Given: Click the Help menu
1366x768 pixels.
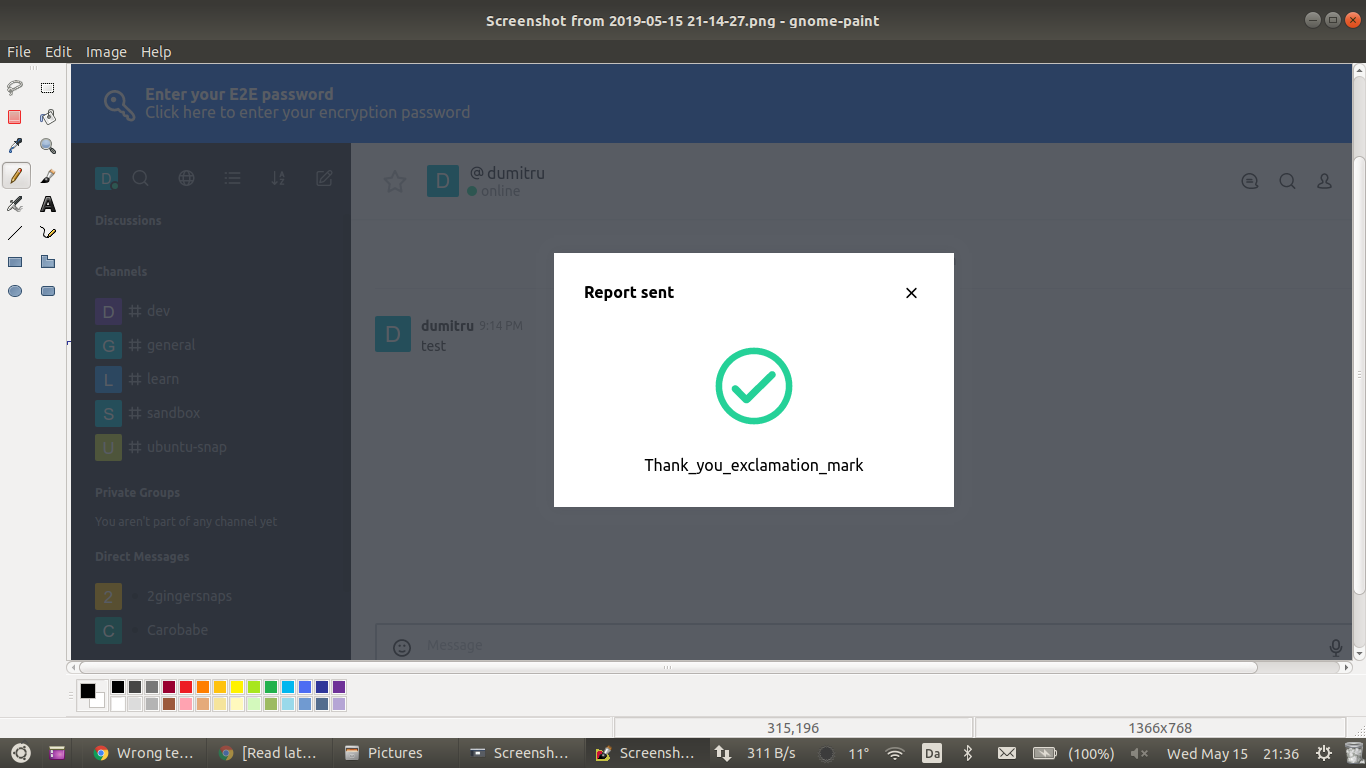Looking at the screenshot, I should [x=156, y=52].
